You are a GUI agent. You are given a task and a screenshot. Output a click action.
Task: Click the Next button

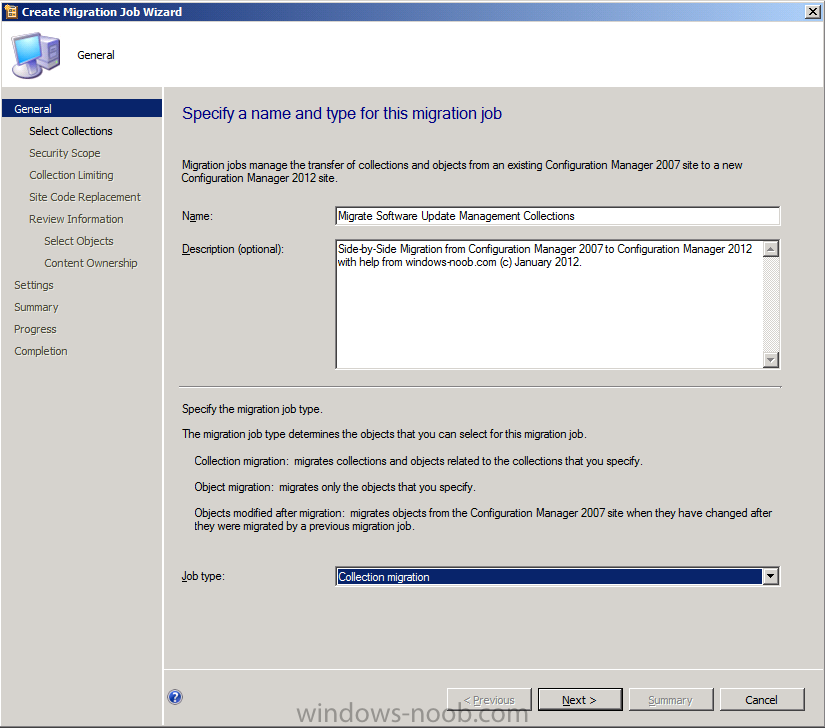[580, 700]
